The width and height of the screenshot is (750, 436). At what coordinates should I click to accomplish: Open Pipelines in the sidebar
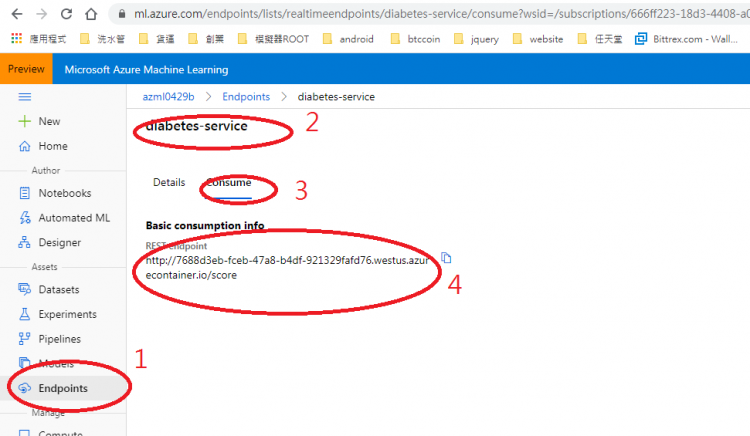click(60, 339)
